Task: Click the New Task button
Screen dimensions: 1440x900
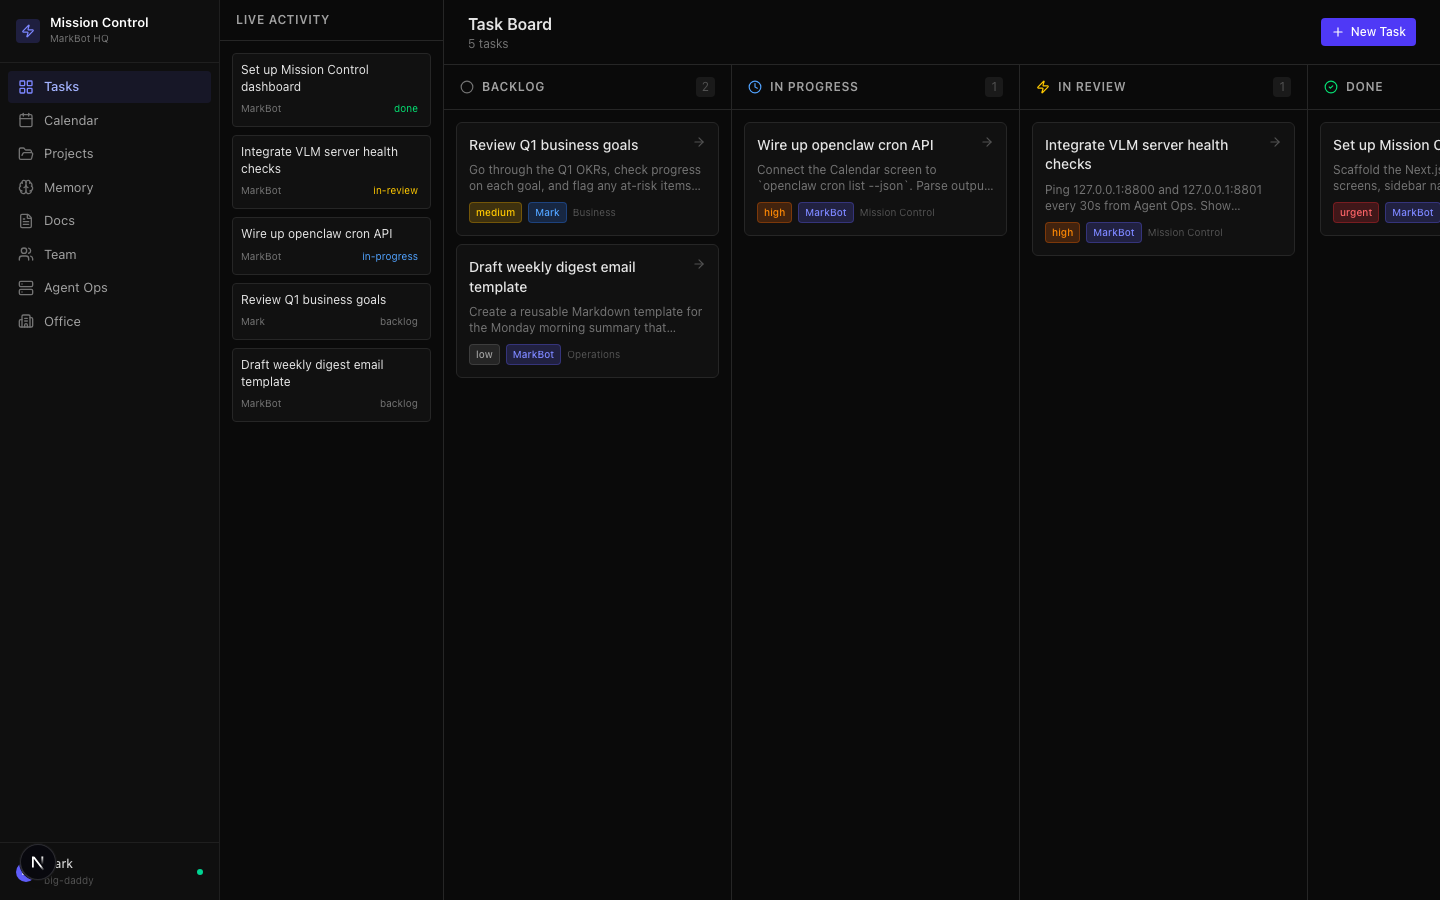Action: tap(1367, 32)
